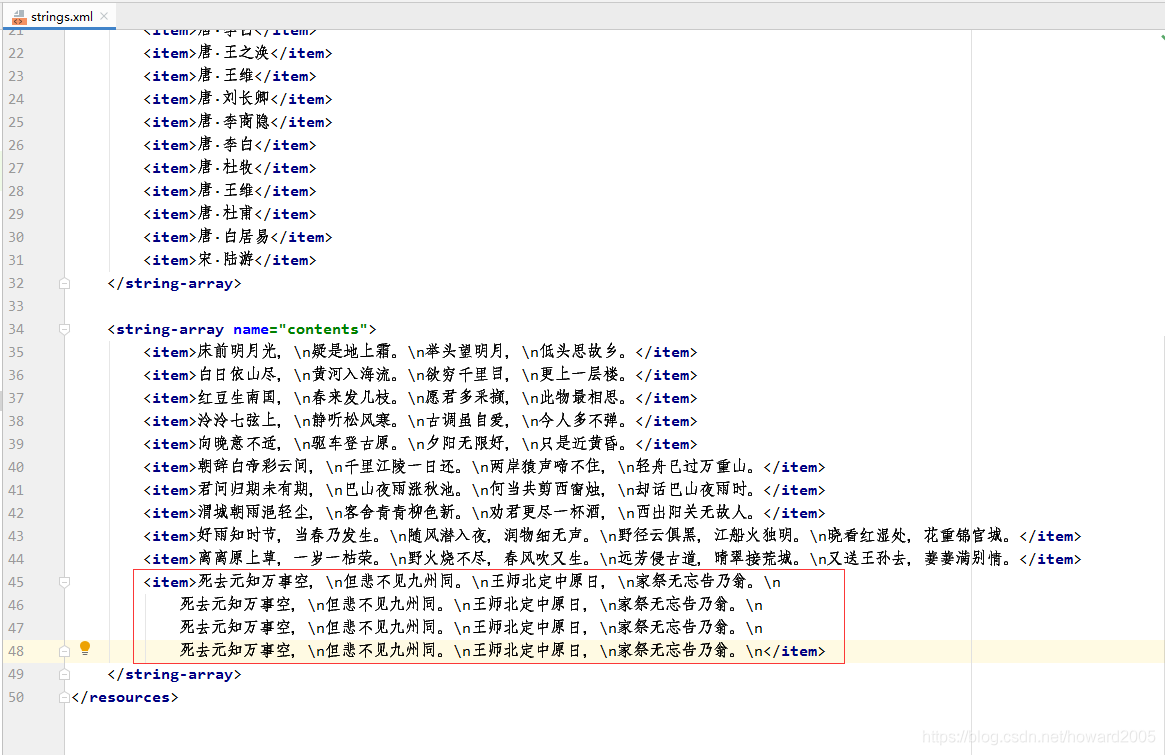
Task: Click the closing item tag on line 48
Action: point(794,651)
